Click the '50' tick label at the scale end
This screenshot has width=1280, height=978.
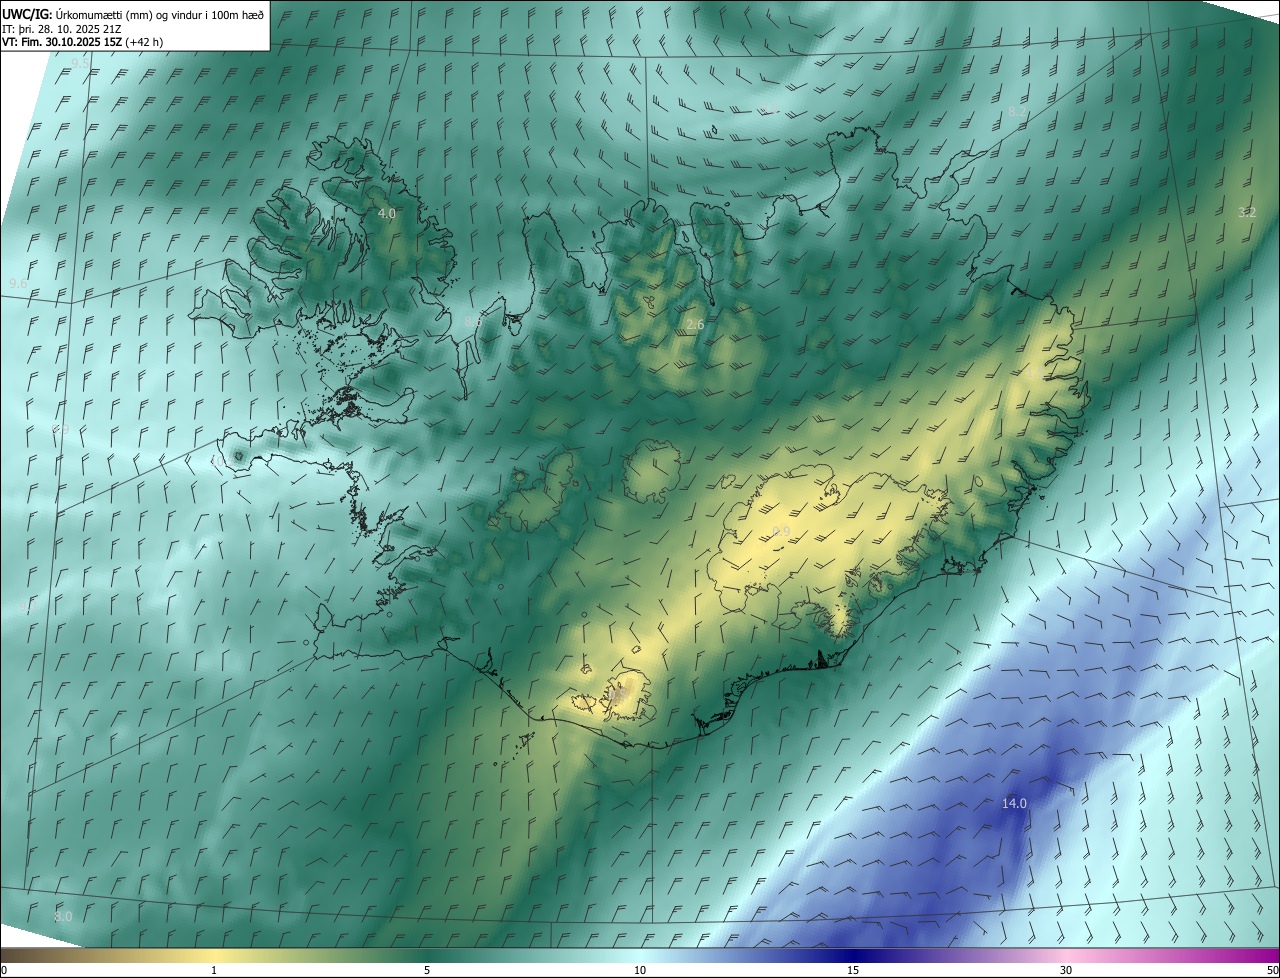[x=1272, y=970]
